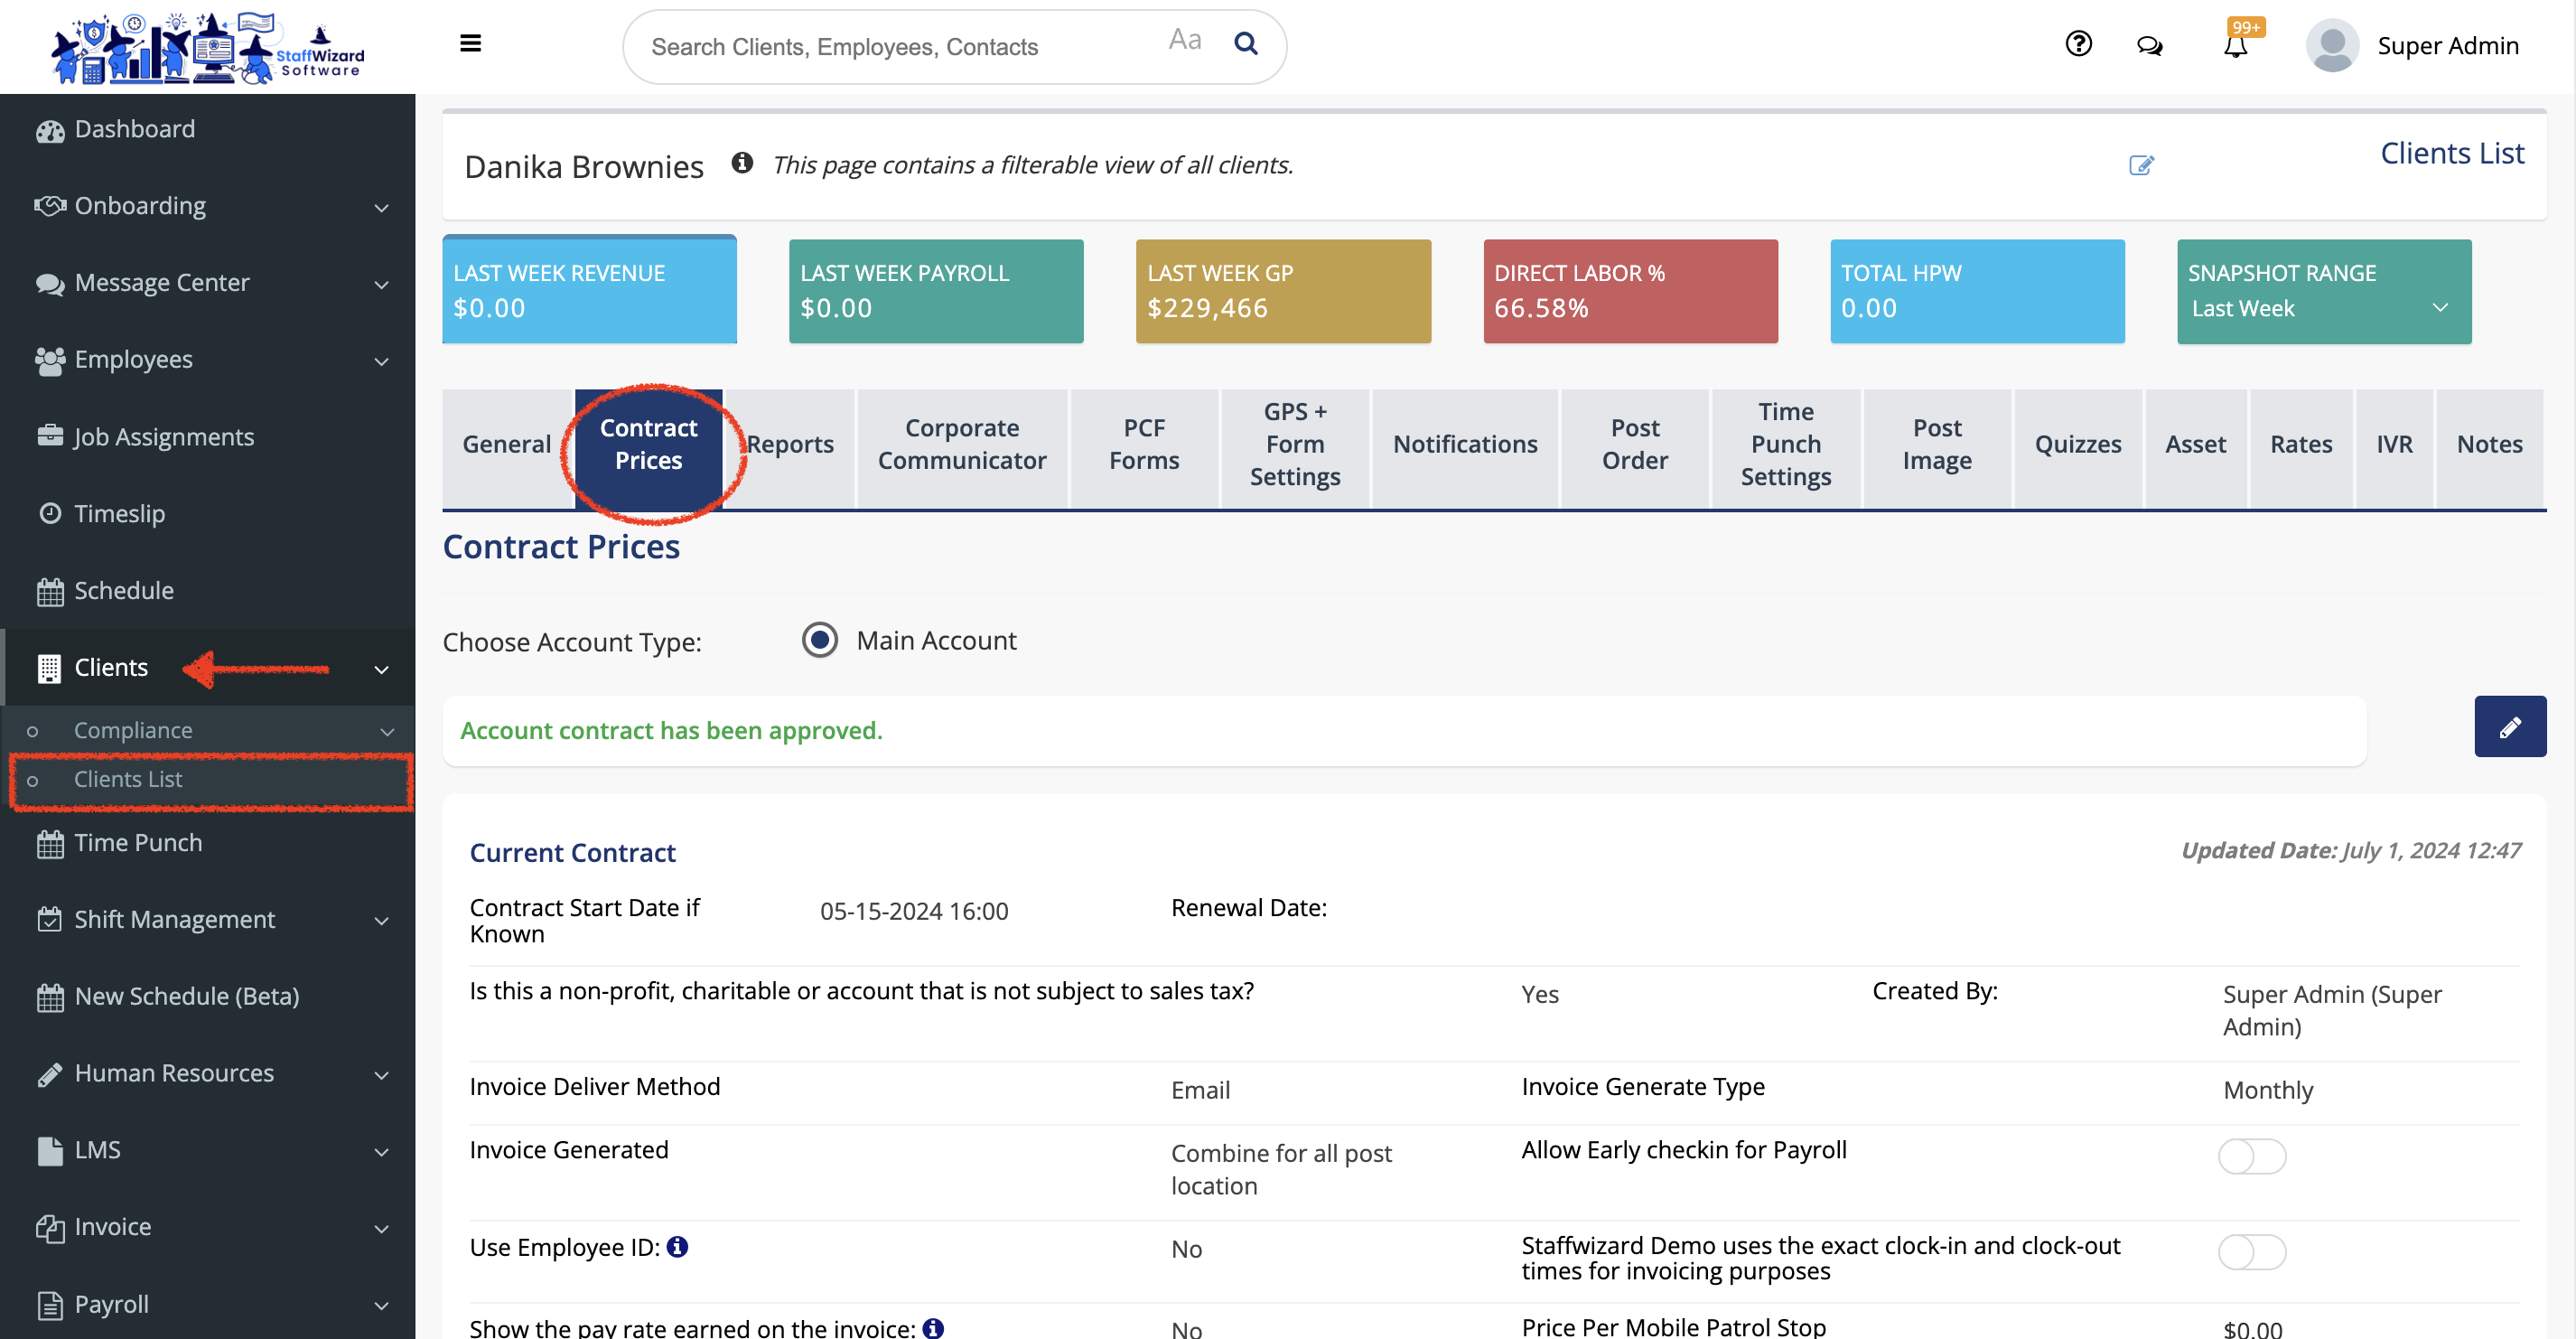The width and height of the screenshot is (2576, 1339).
Task: Click the Use Employee ID info icon
Action: click(677, 1247)
